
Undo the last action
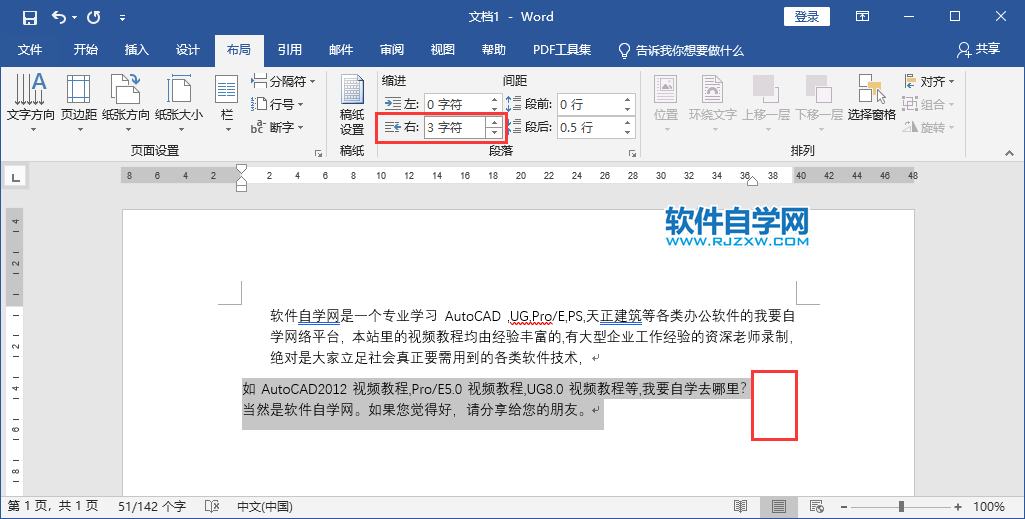59,18
